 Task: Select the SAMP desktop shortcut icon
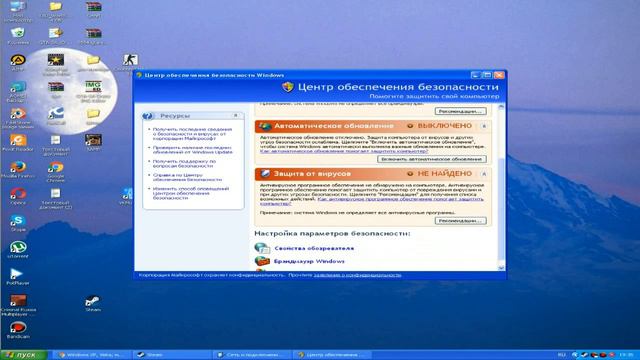[x=93, y=140]
